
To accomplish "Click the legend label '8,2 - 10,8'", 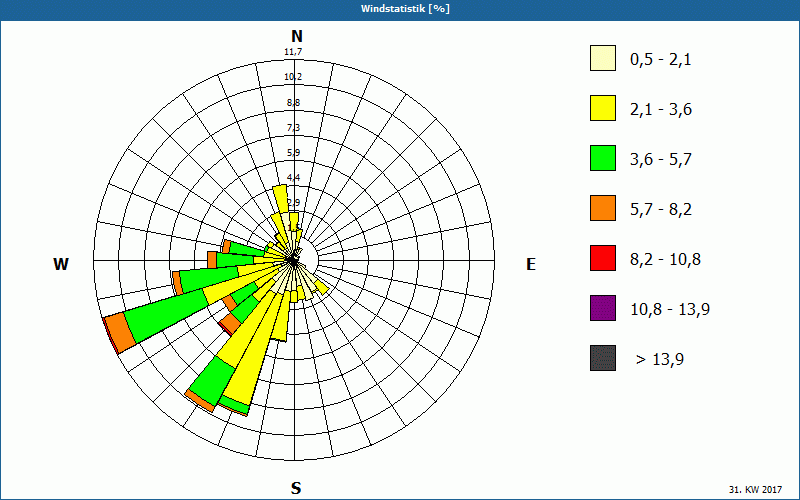I will click(665, 260).
